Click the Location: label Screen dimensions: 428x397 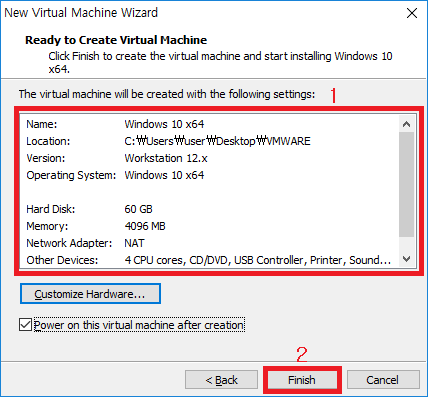pos(48,141)
